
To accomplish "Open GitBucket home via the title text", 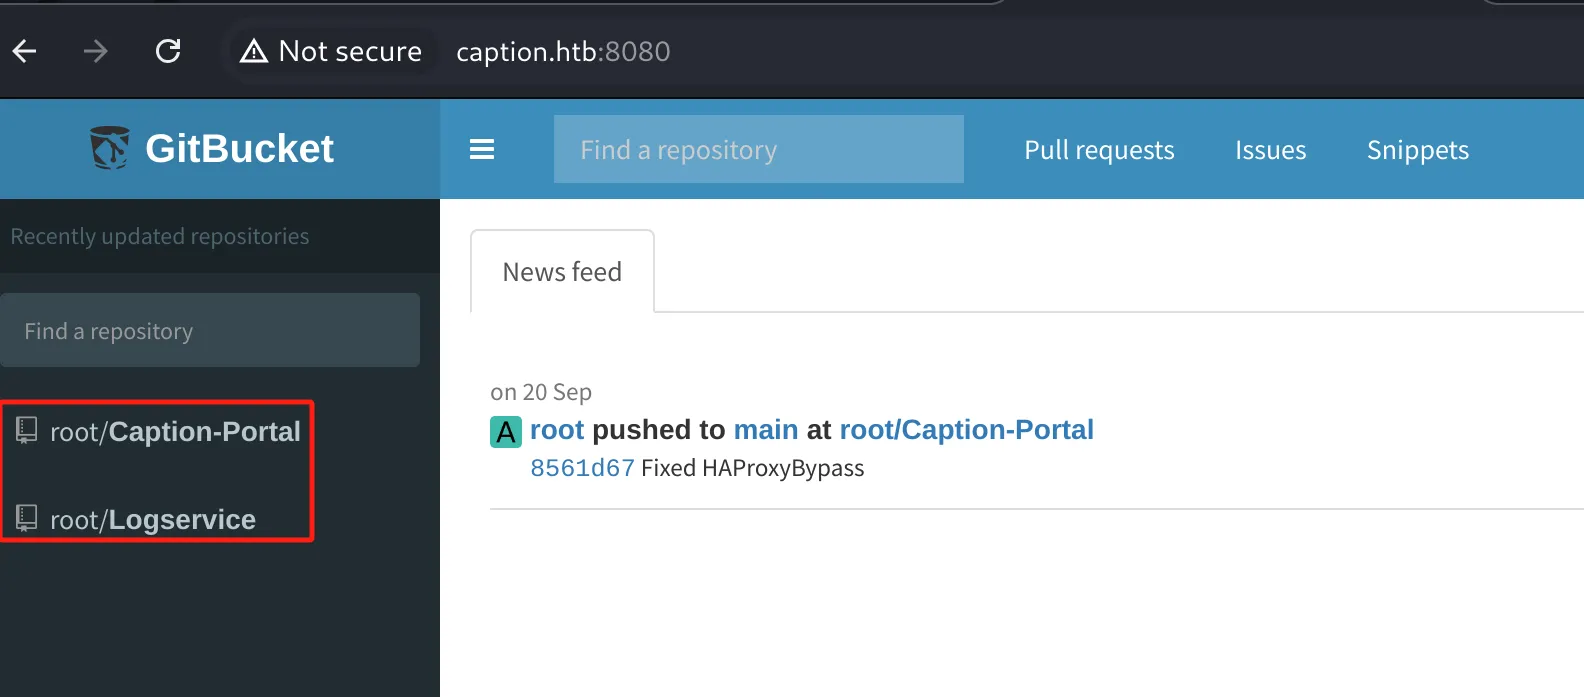I will [239, 149].
